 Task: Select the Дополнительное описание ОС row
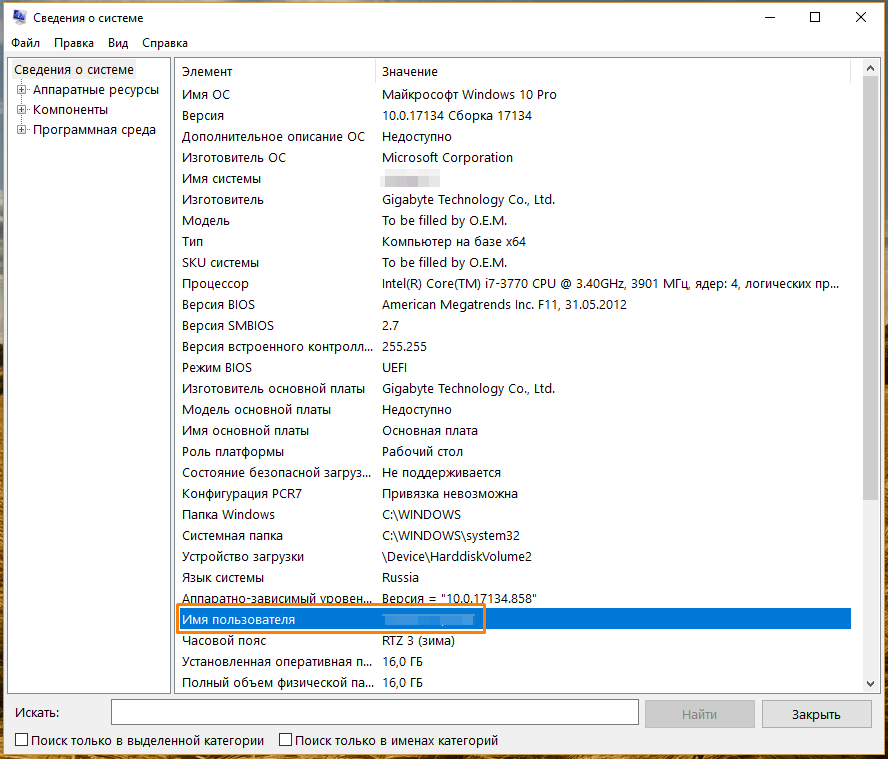tap(514, 137)
